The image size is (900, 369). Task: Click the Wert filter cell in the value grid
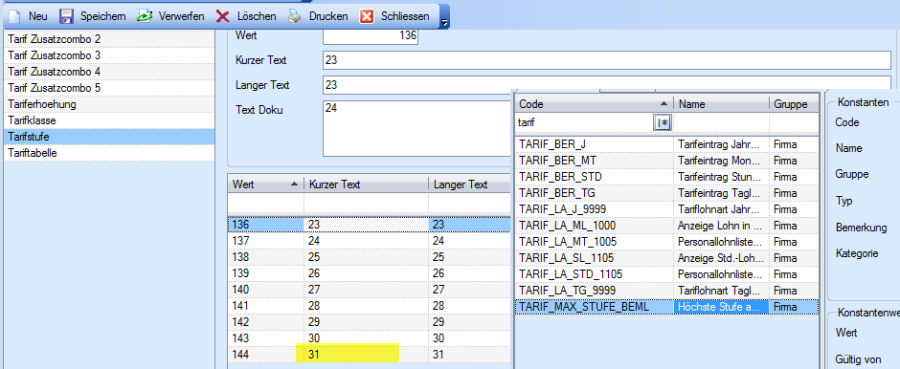tap(266, 203)
